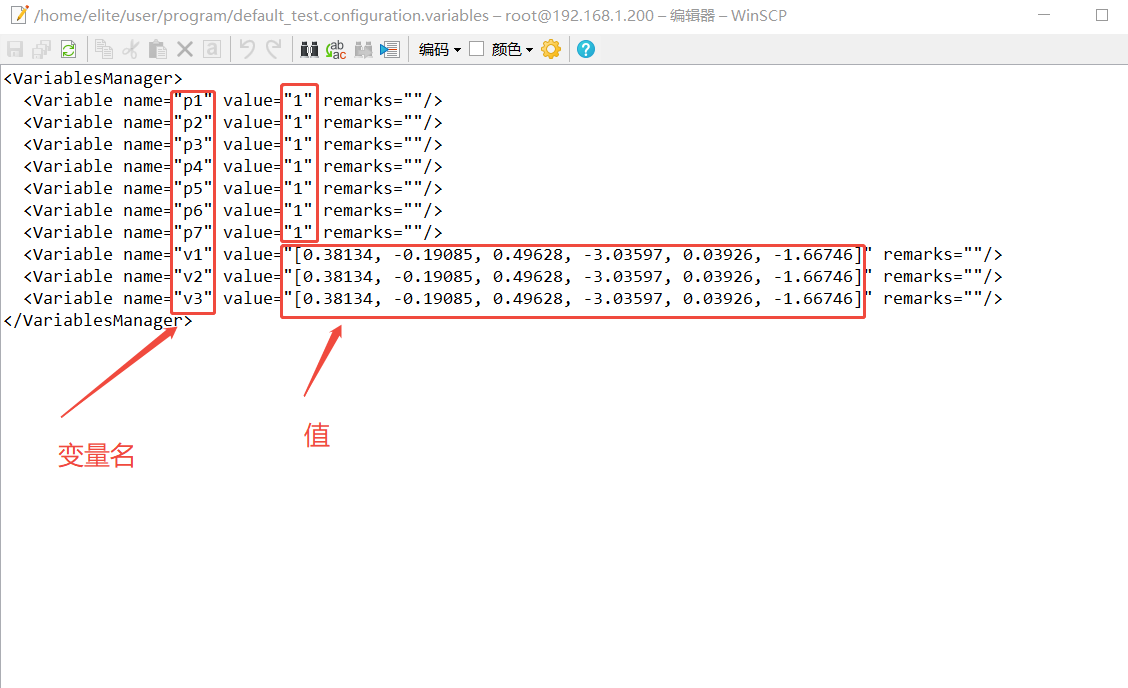This screenshot has height=688, width=1128.
Task: Place cursor on the closing </VariablesManager> line
Action: click(97, 320)
